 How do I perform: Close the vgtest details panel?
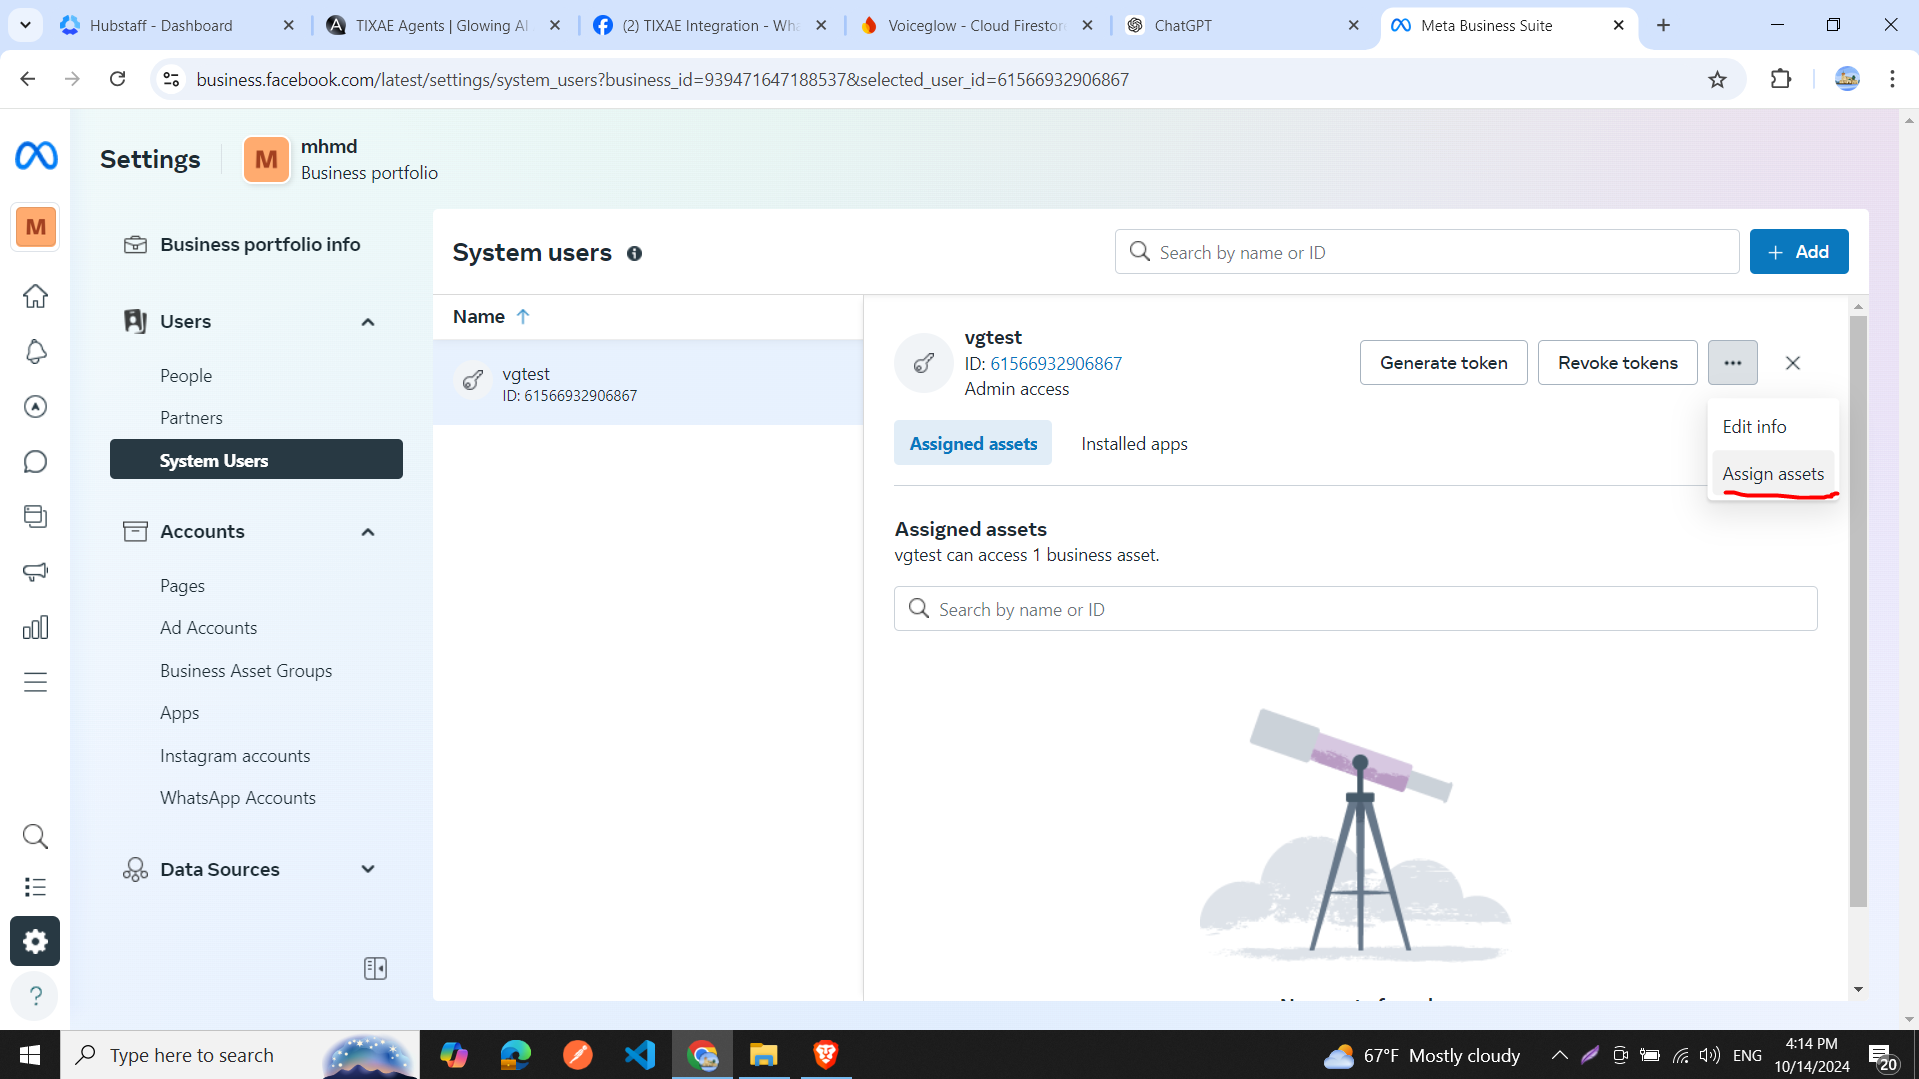pos(1793,363)
